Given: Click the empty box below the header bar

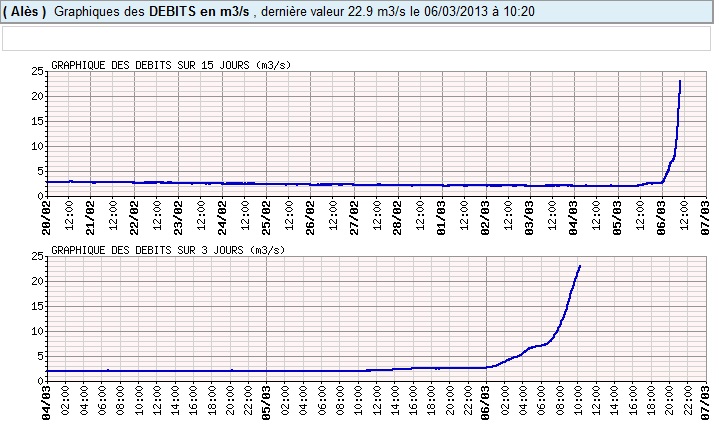Looking at the screenshot, I should (x=356, y=39).
